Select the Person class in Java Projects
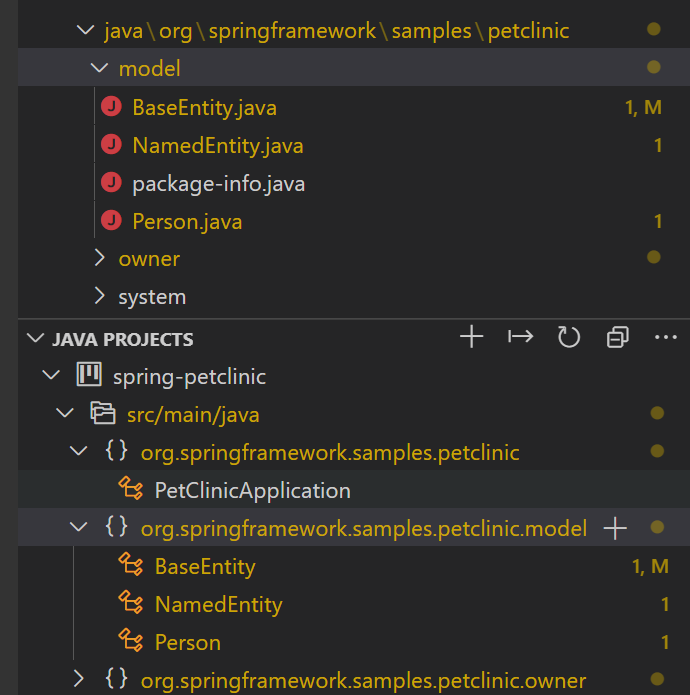690x695 pixels. (188, 642)
